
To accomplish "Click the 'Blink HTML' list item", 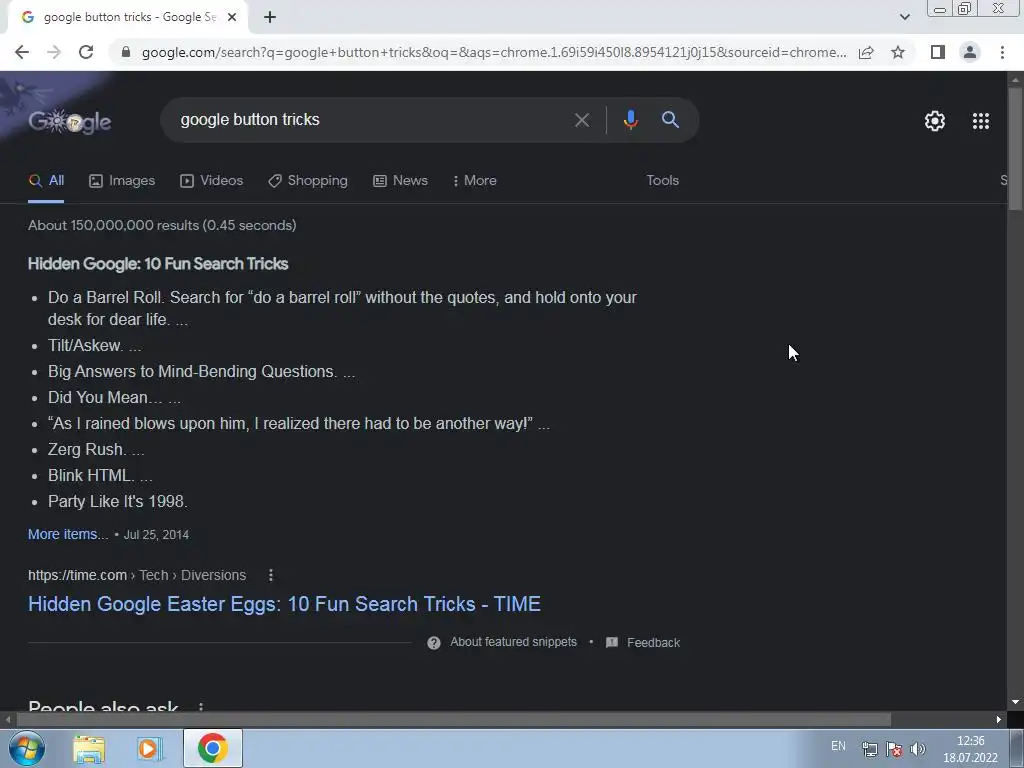I will 100,475.
